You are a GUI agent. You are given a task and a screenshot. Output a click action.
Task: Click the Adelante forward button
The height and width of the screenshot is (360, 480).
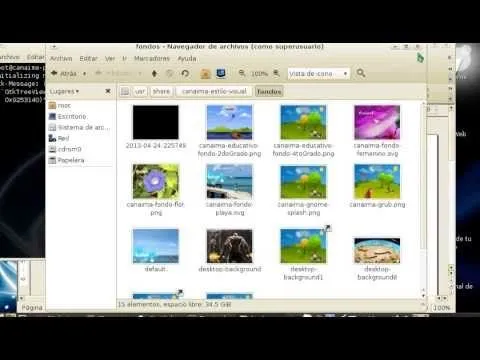(115, 73)
